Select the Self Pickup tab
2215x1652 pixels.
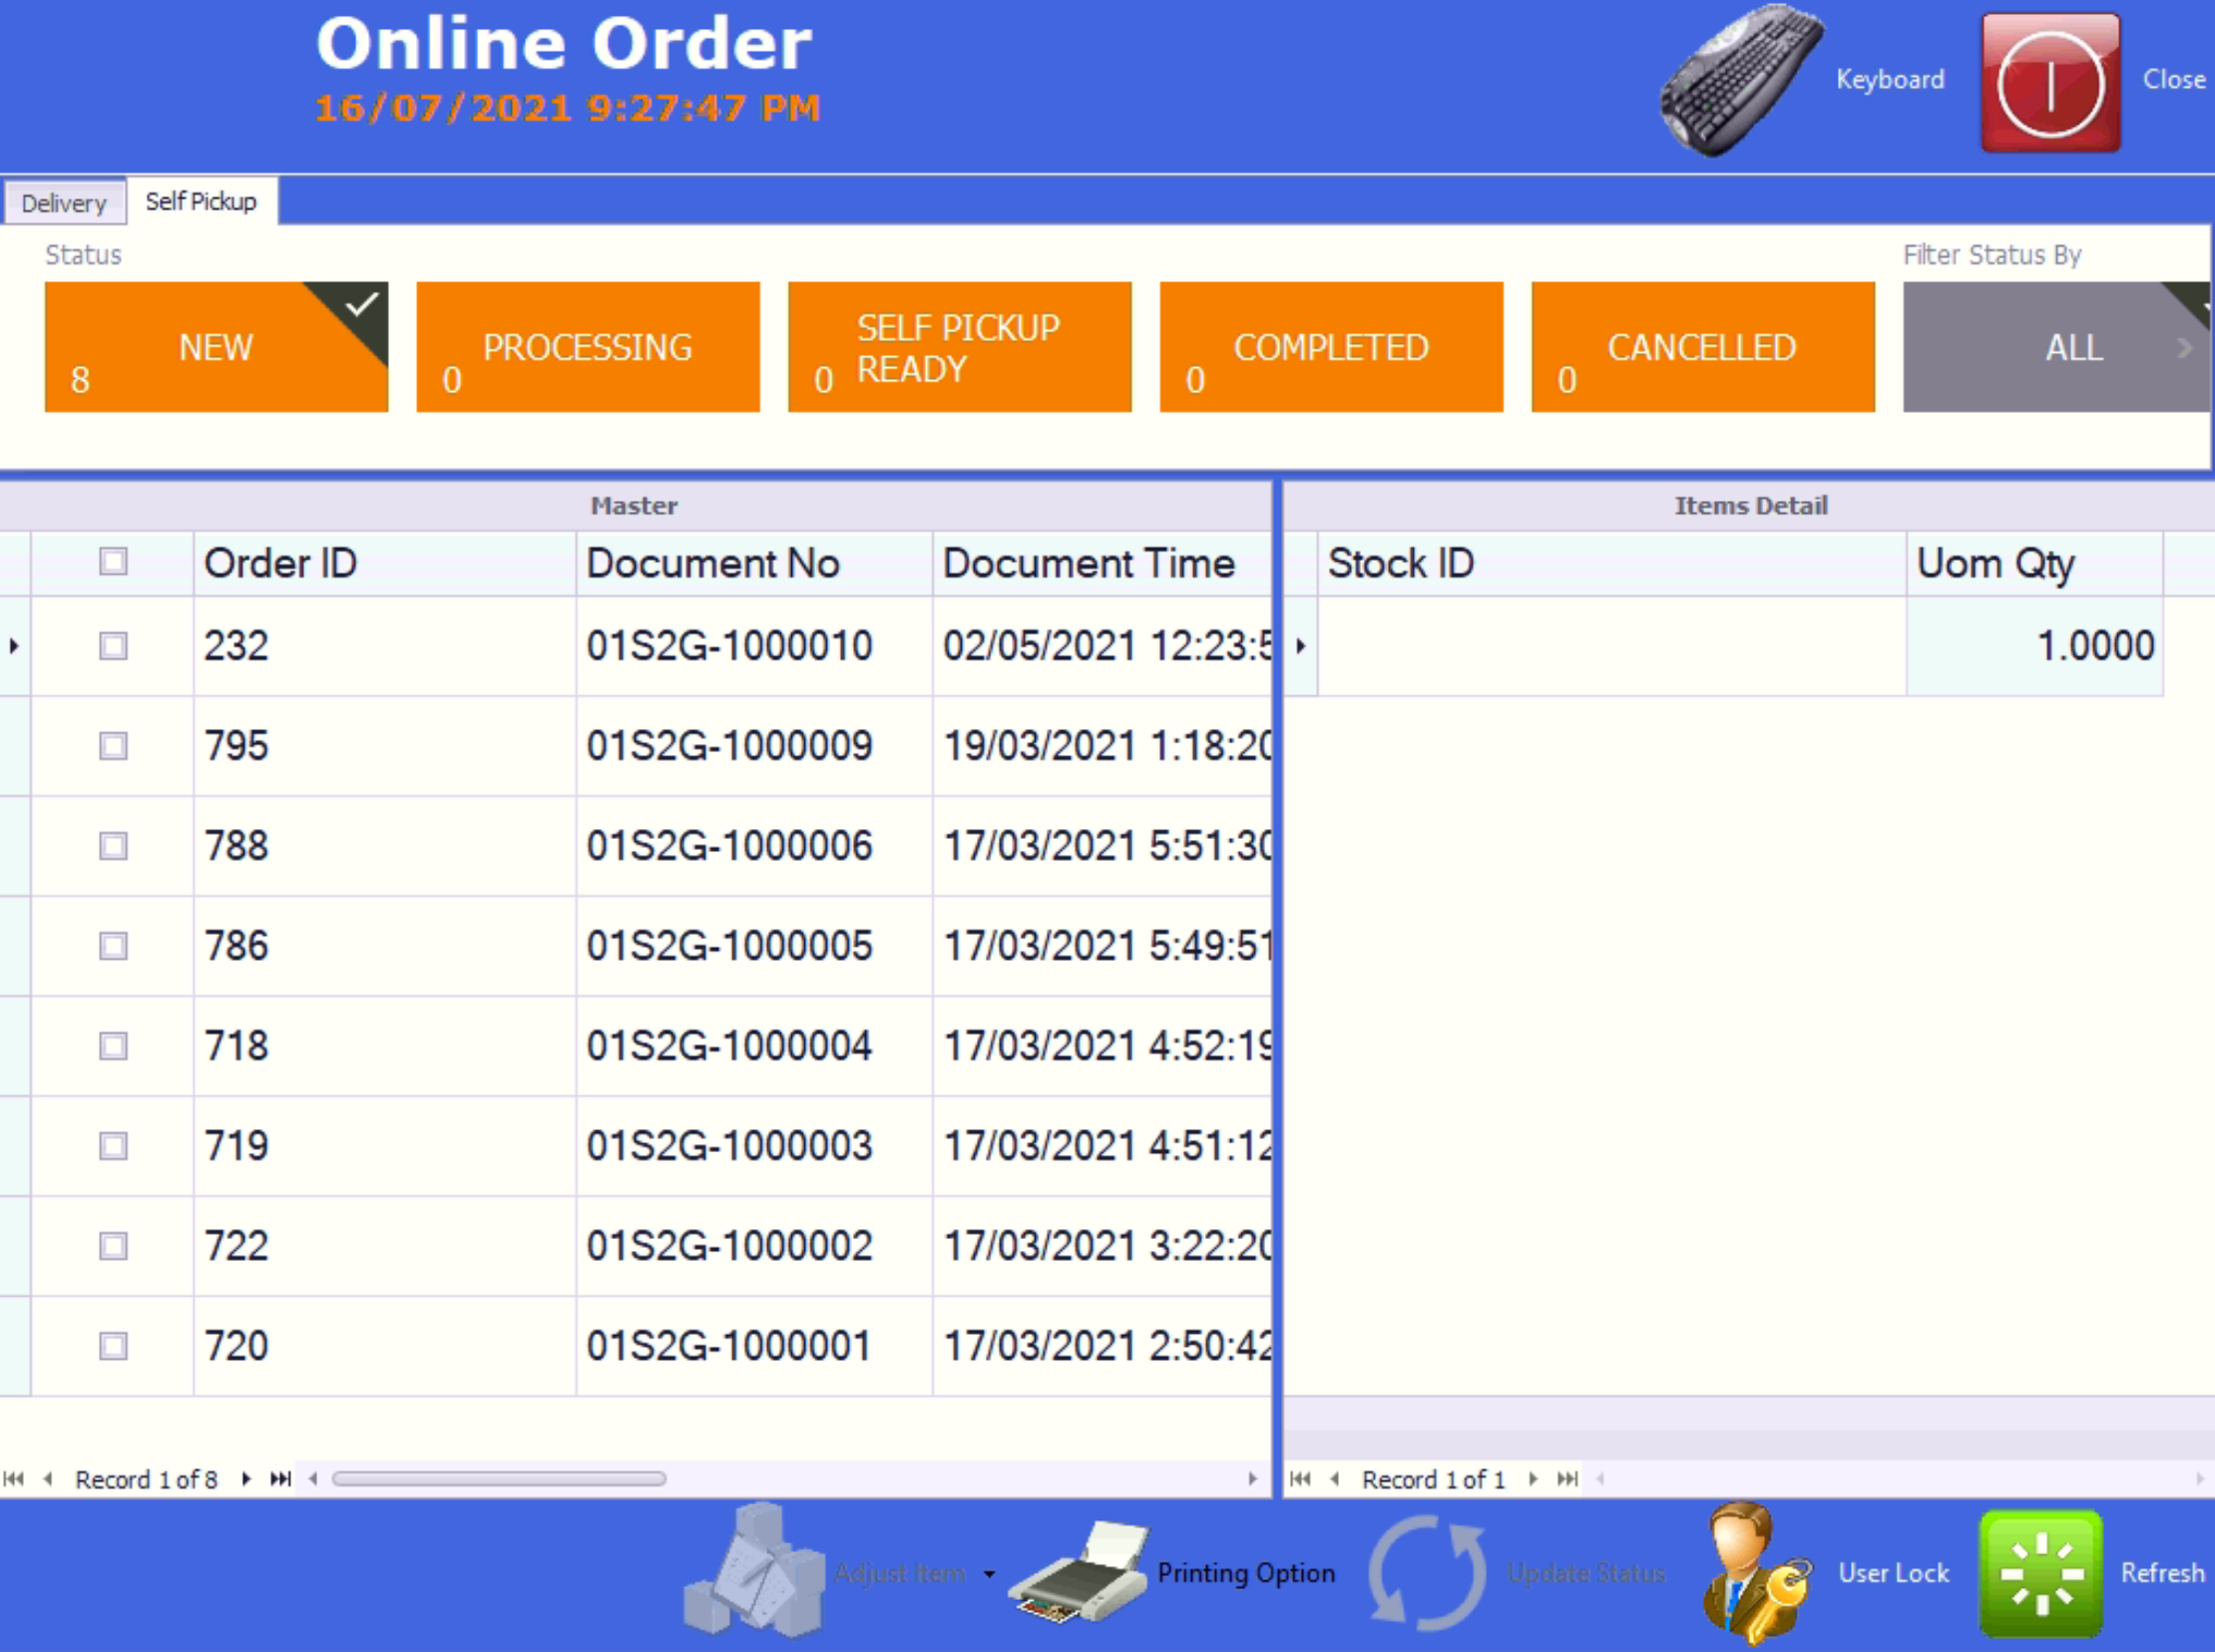click(x=201, y=201)
